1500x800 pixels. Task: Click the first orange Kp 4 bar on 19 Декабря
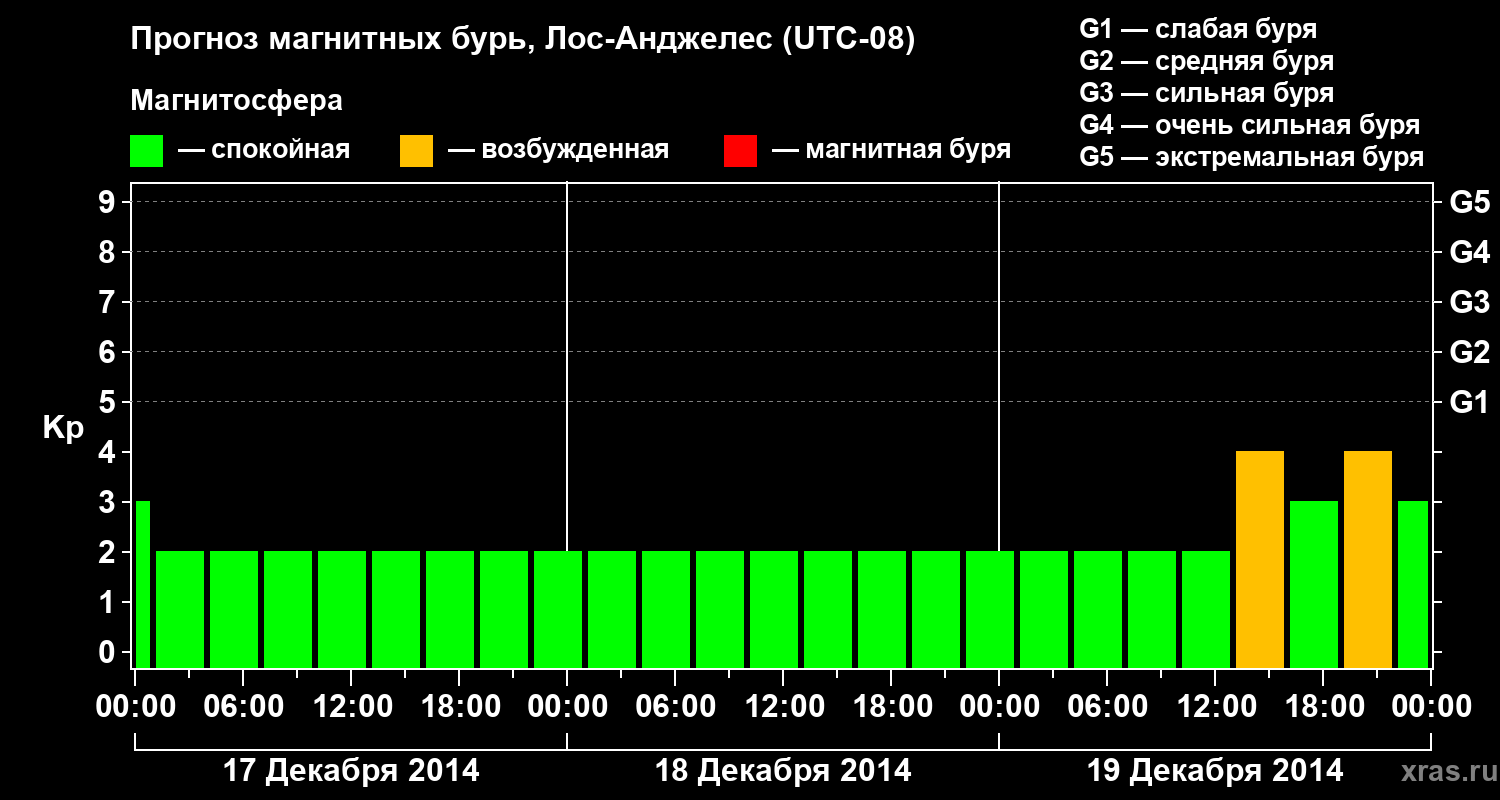click(x=1260, y=559)
